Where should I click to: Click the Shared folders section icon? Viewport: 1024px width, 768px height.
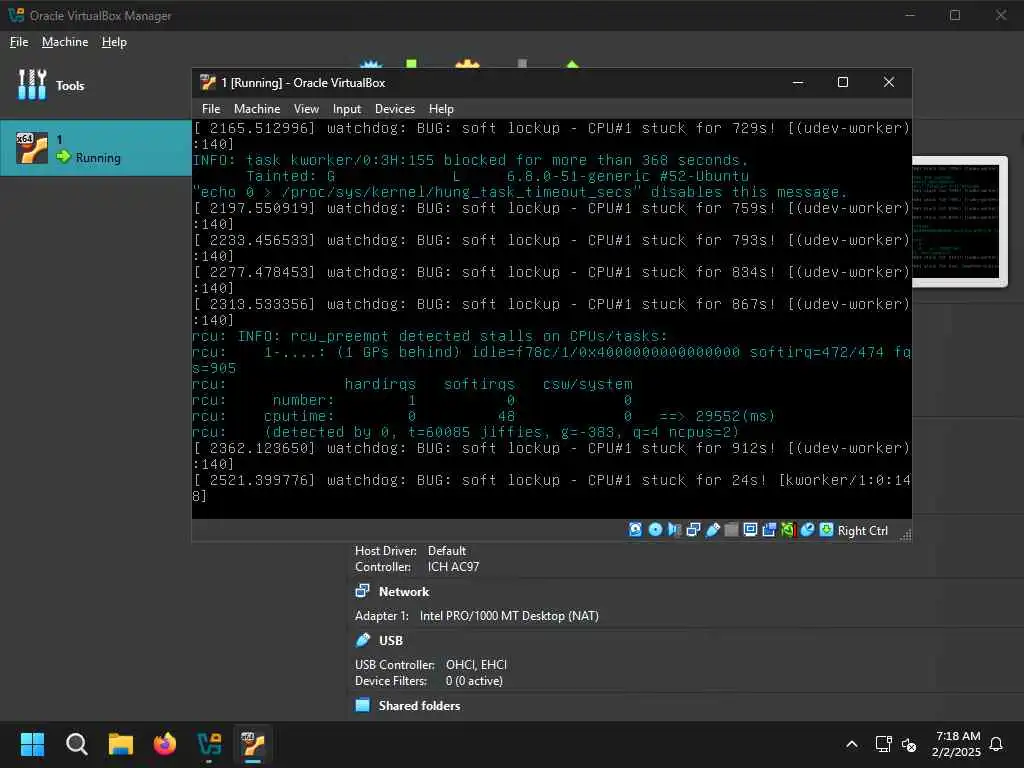[x=362, y=705]
